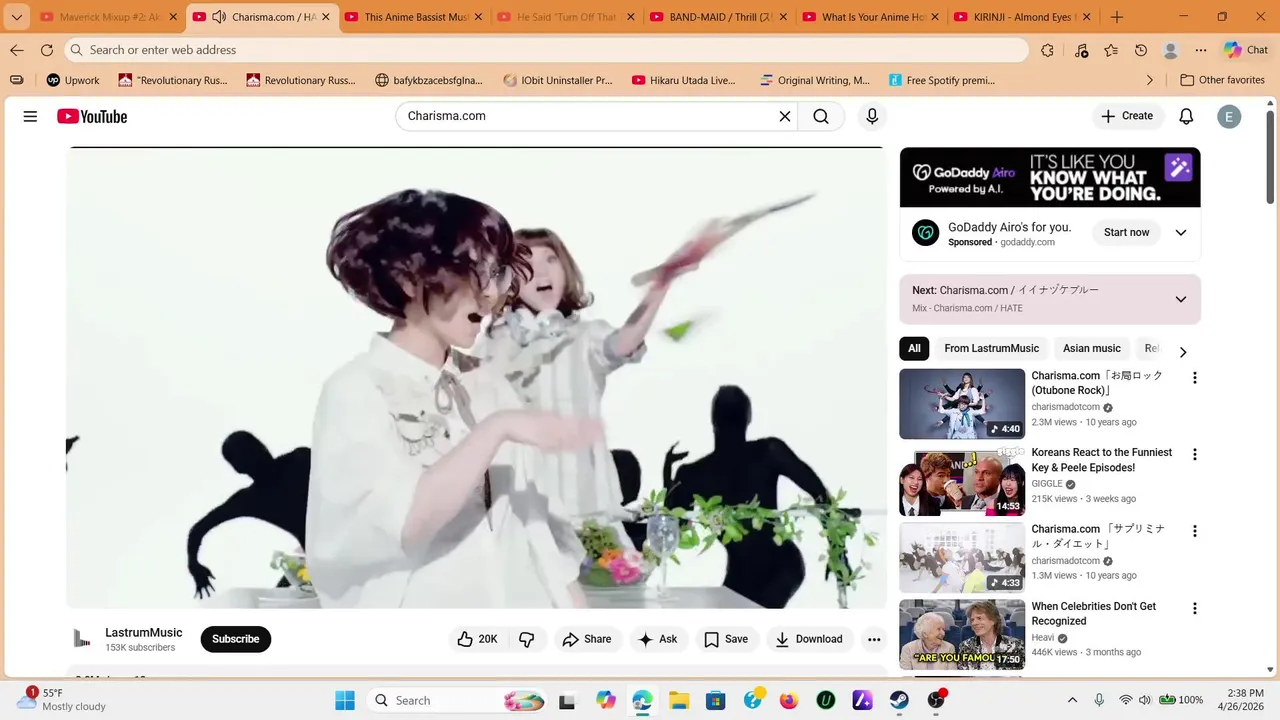
Task: Dislike the video with thumbs-down
Action: tap(527, 639)
